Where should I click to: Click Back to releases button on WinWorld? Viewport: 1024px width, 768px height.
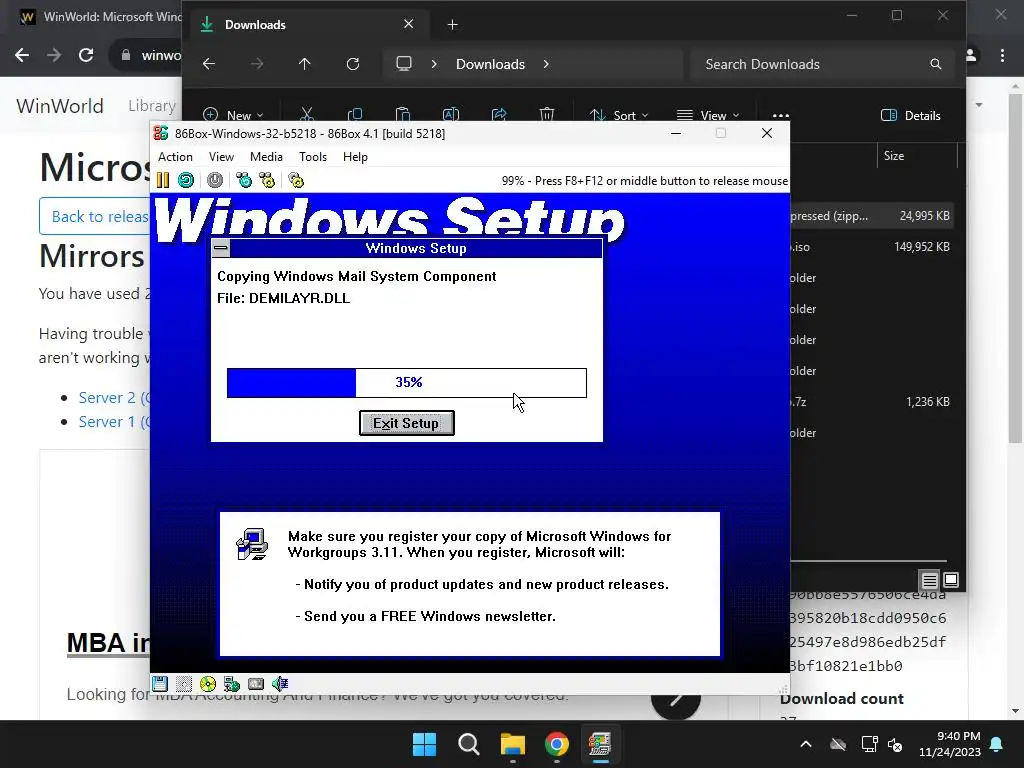(95, 216)
